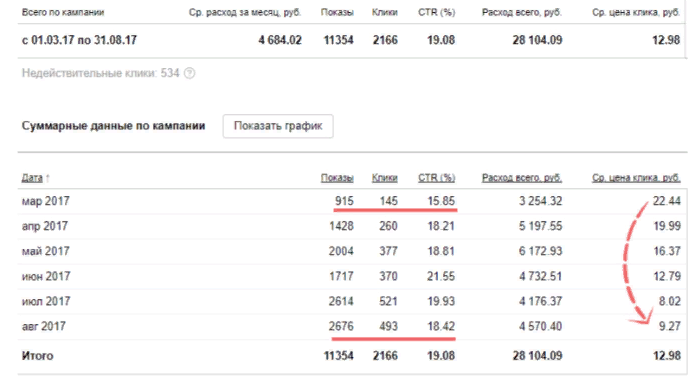Click average click price 12.79
The width and height of the screenshot is (693, 378).
667,276
